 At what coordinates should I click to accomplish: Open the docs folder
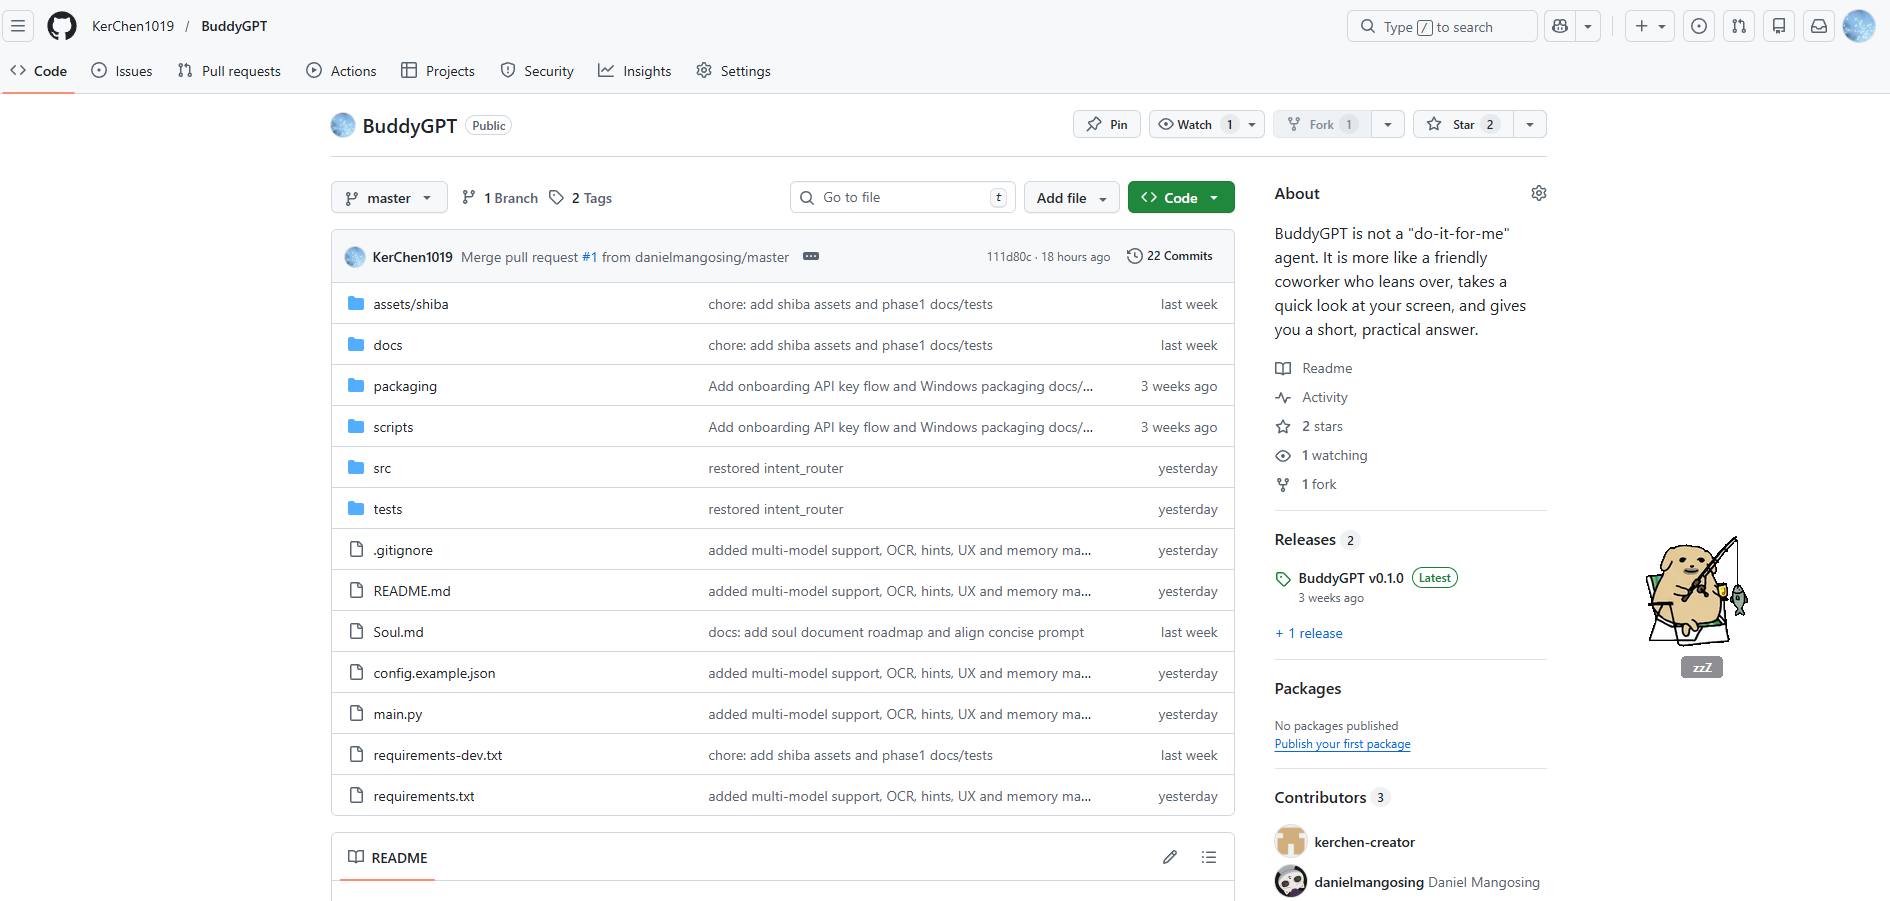point(388,345)
